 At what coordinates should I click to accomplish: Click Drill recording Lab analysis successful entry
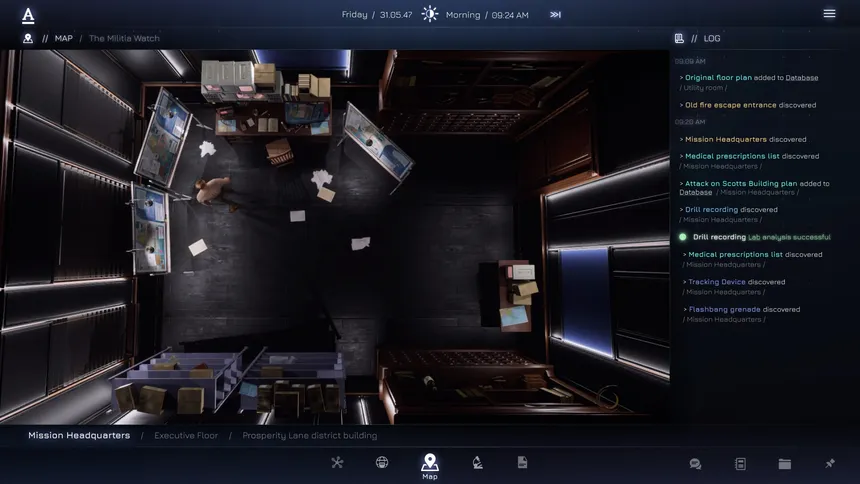761,237
